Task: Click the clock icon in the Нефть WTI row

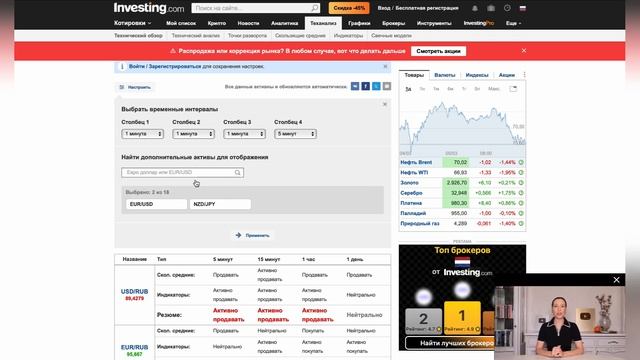Action: pyautogui.click(x=521, y=173)
